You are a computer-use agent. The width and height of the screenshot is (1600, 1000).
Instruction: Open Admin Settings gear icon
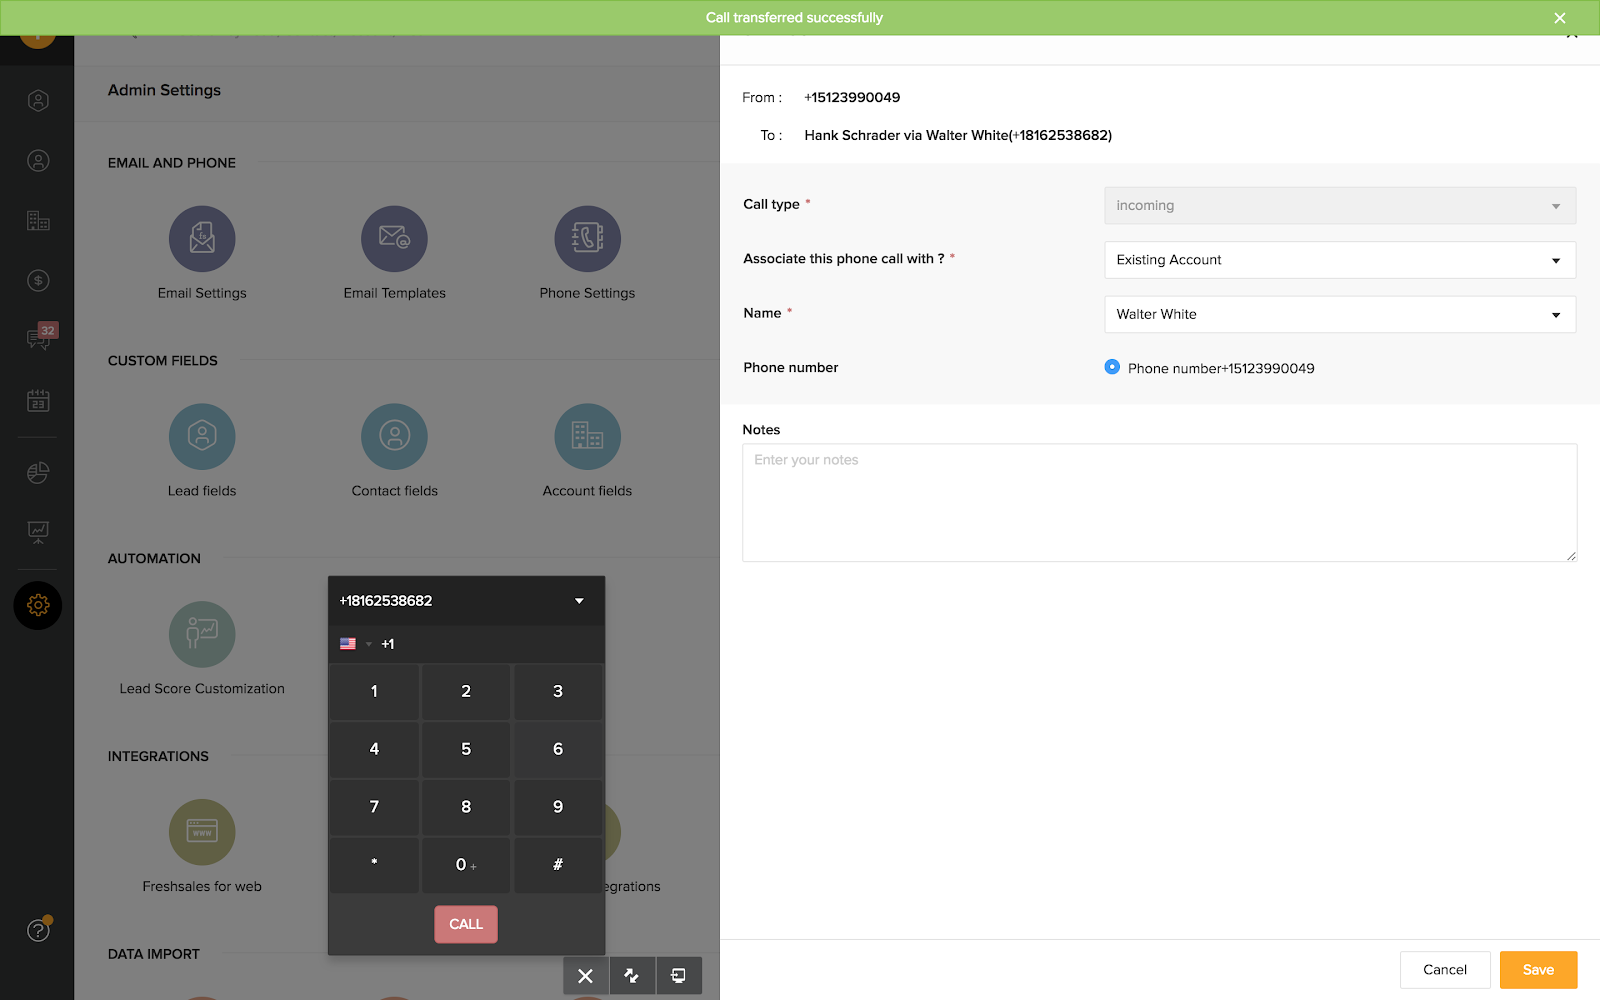pyautogui.click(x=38, y=605)
